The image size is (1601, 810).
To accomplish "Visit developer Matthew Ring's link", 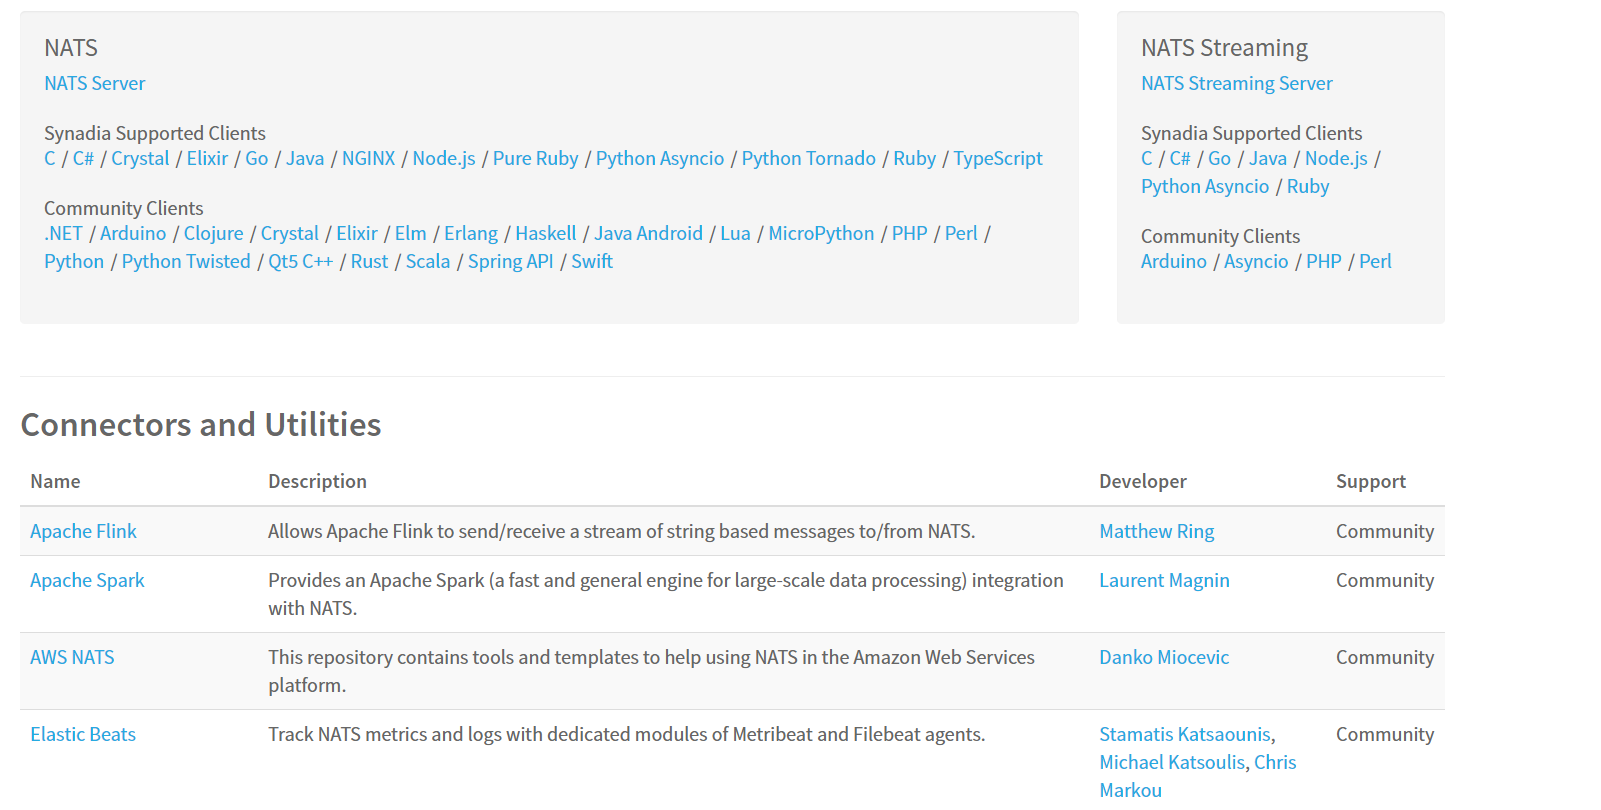I will [x=1157, y=532].
